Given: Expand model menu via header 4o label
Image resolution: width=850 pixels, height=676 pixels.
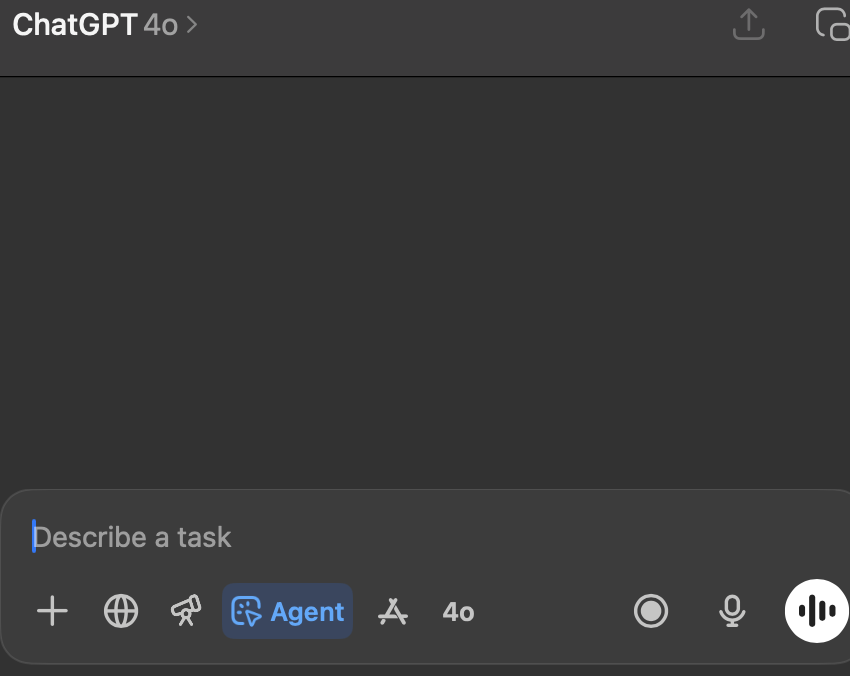Looking at the screenshot, I should coord(160,25).
